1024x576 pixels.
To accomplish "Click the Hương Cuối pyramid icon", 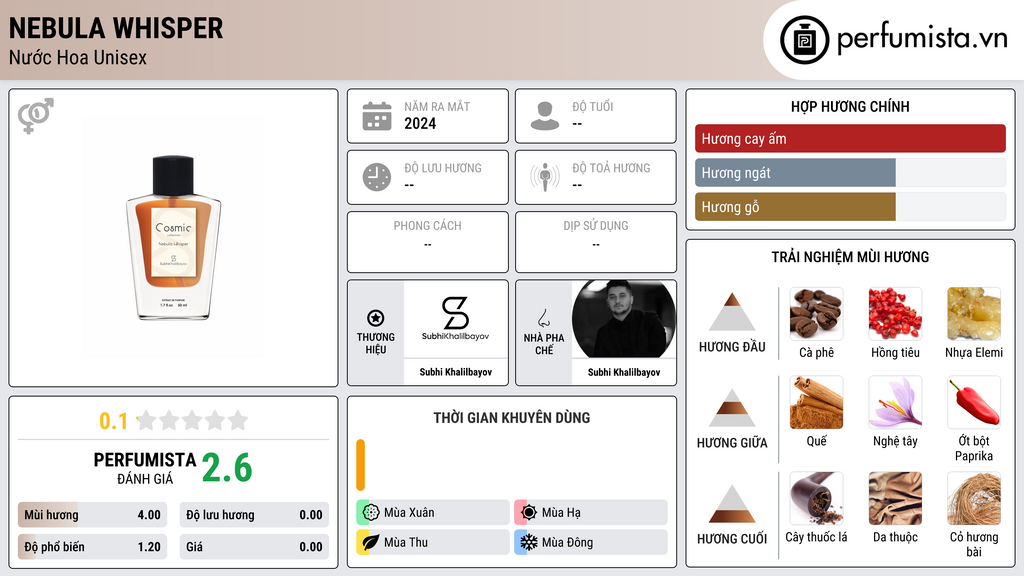I will (x=732, y=504).
